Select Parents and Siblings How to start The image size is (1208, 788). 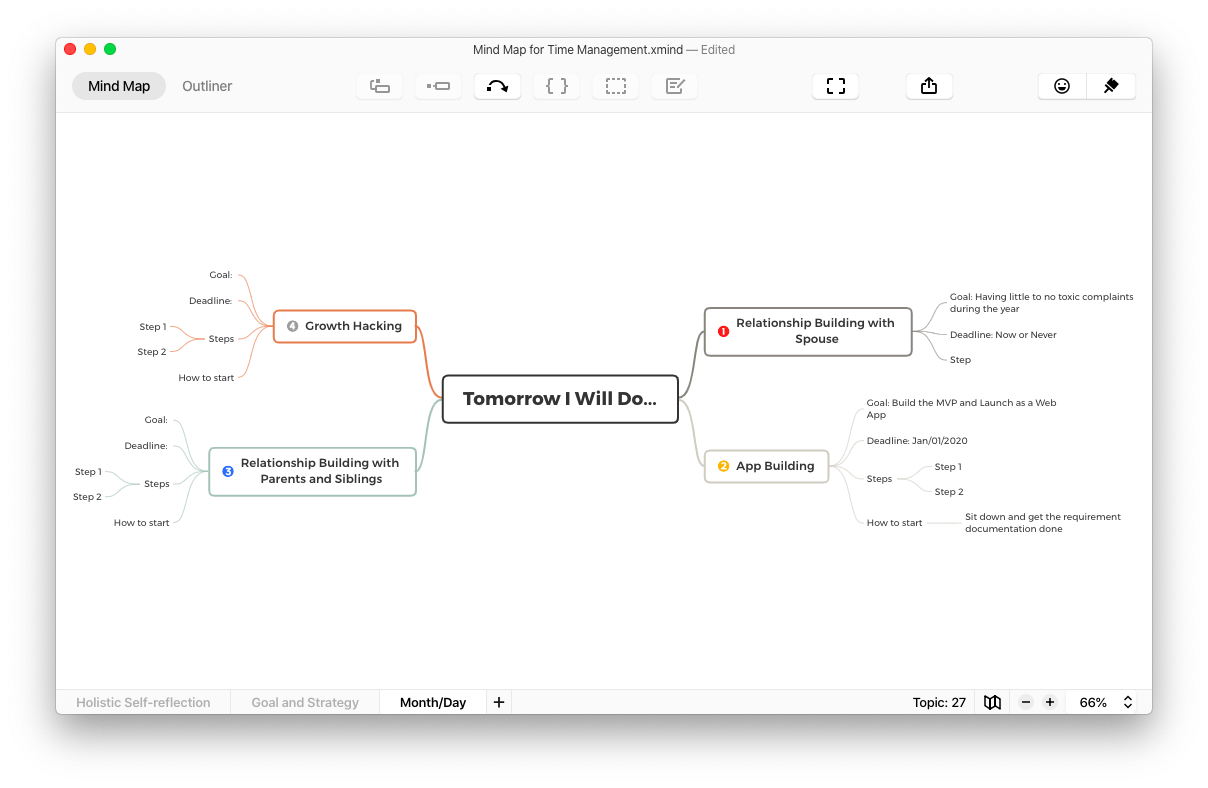coord(142,523)
